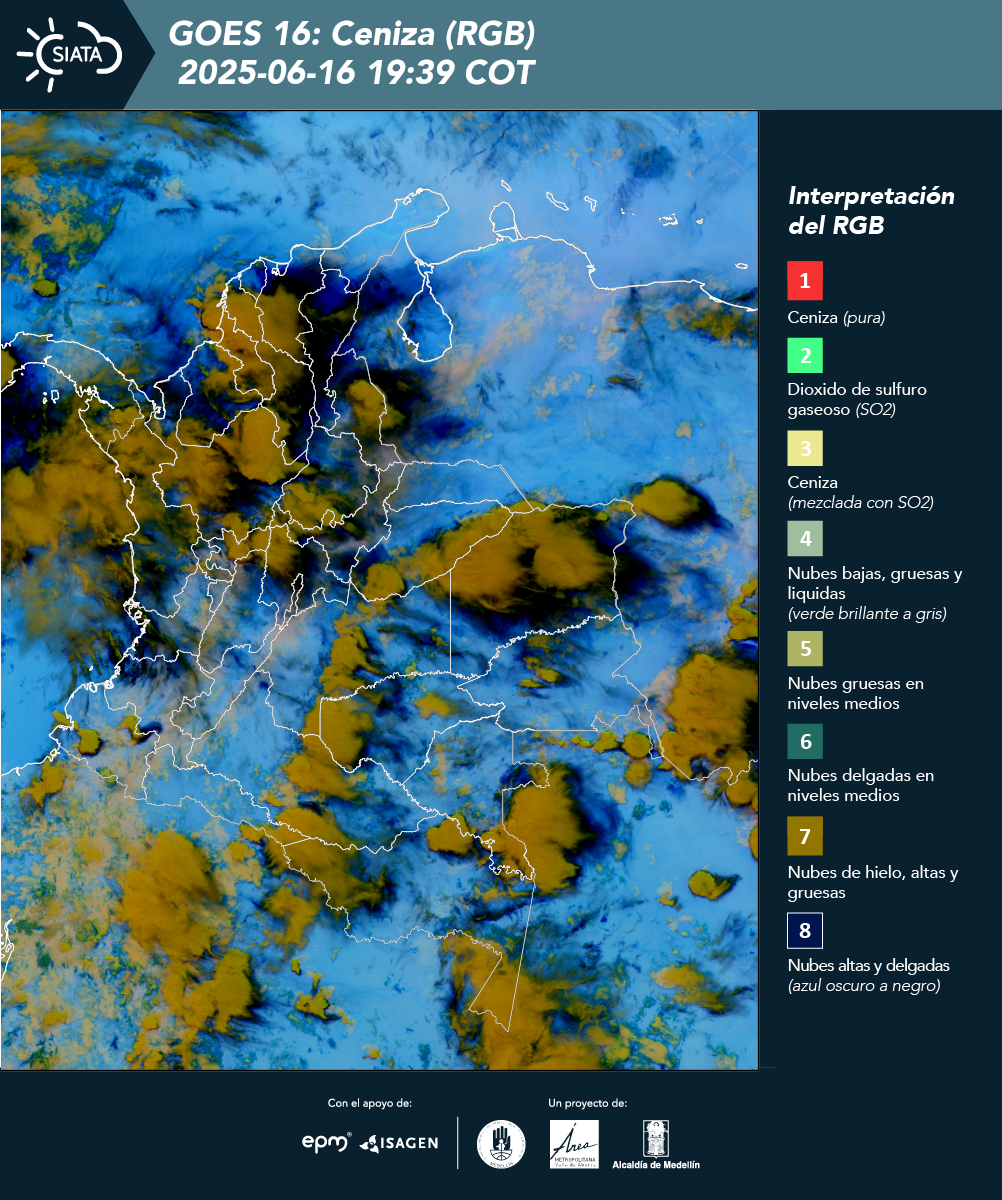Screen dimensions: 1002x1200
Task: Click the dark teal swatch numbered 6
Action: (805, 742)
